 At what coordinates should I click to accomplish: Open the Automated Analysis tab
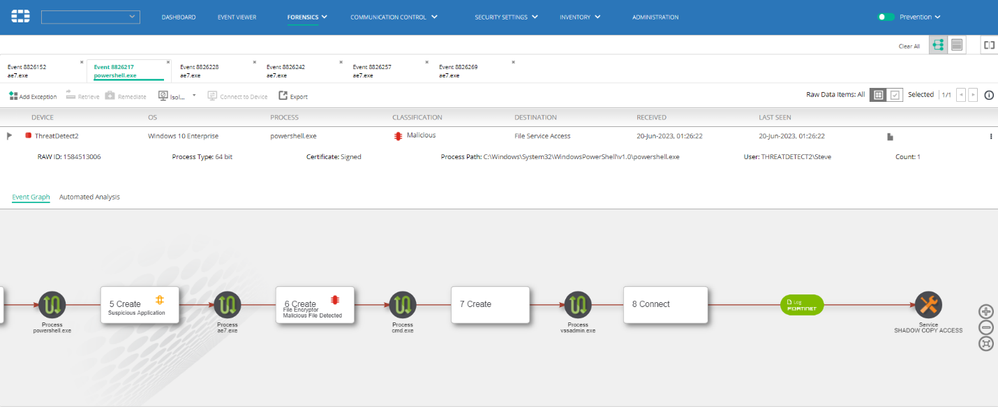coord(89,197)
